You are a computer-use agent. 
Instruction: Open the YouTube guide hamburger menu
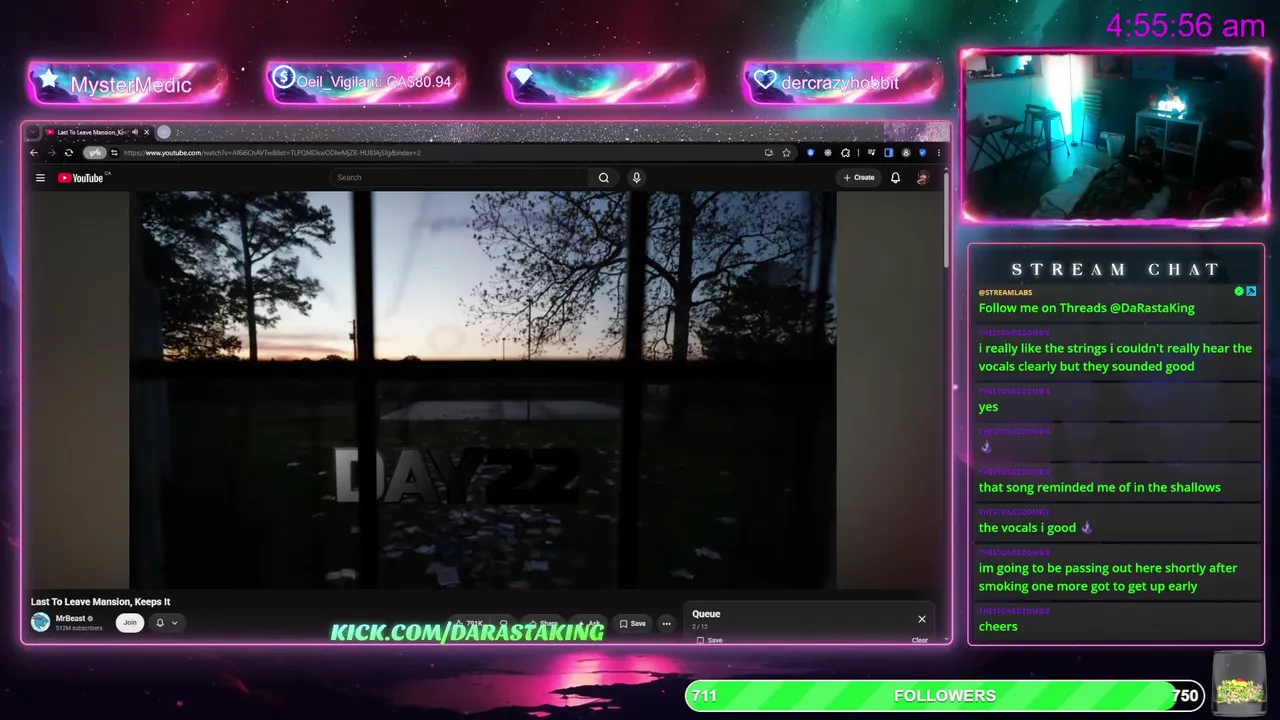click(x=40, y=178)
